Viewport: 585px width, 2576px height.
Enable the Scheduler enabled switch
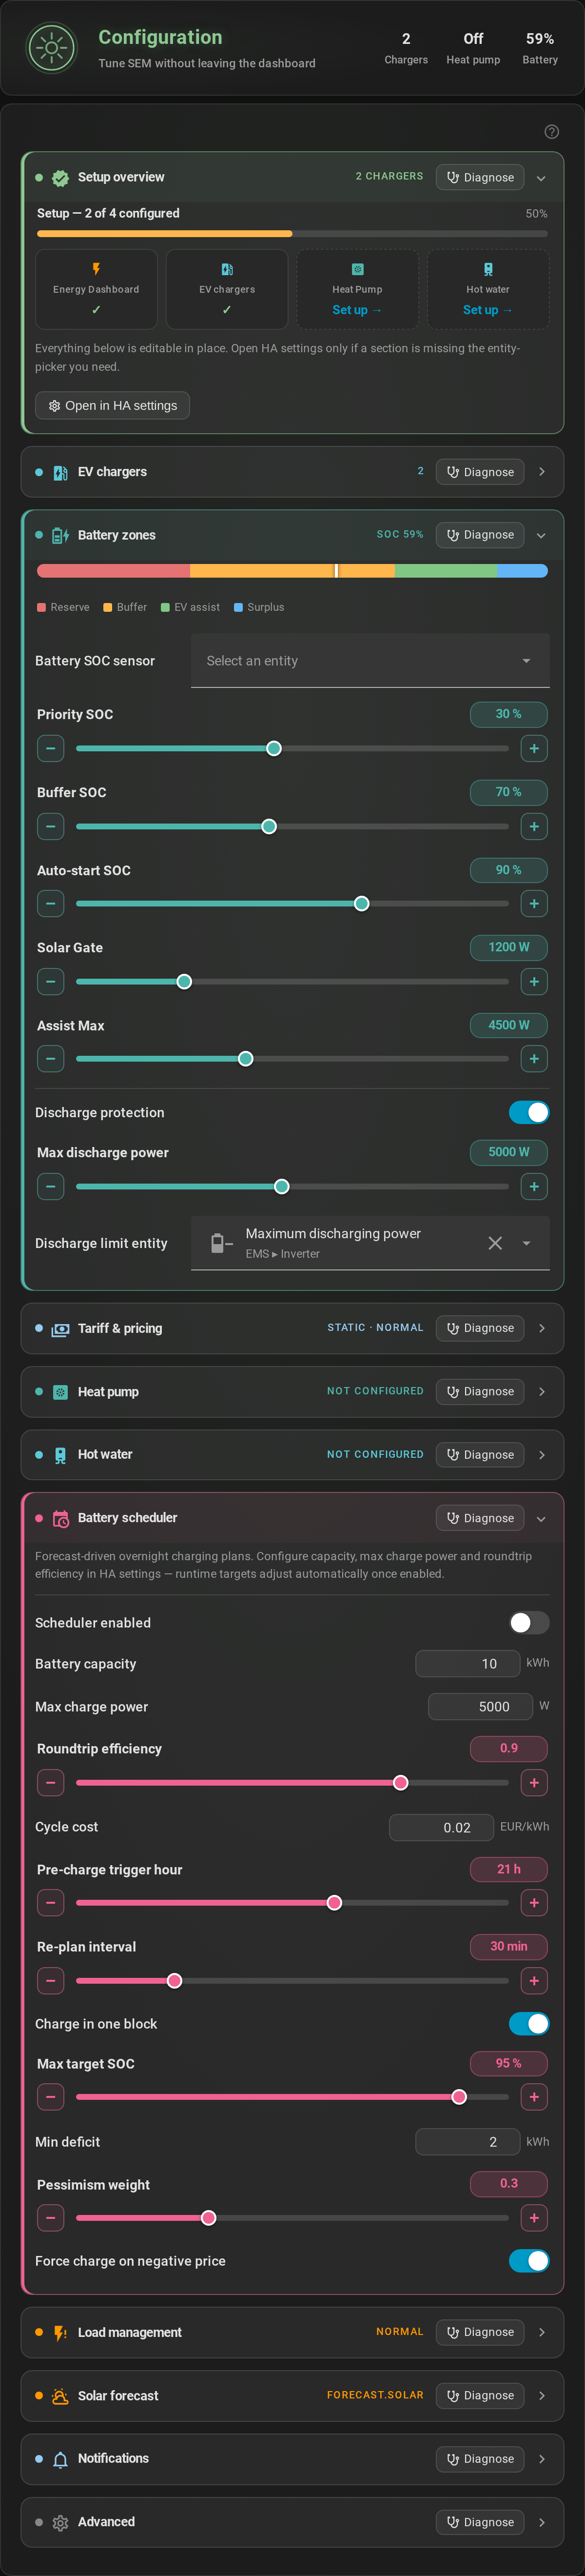(x=529, y=1622)
